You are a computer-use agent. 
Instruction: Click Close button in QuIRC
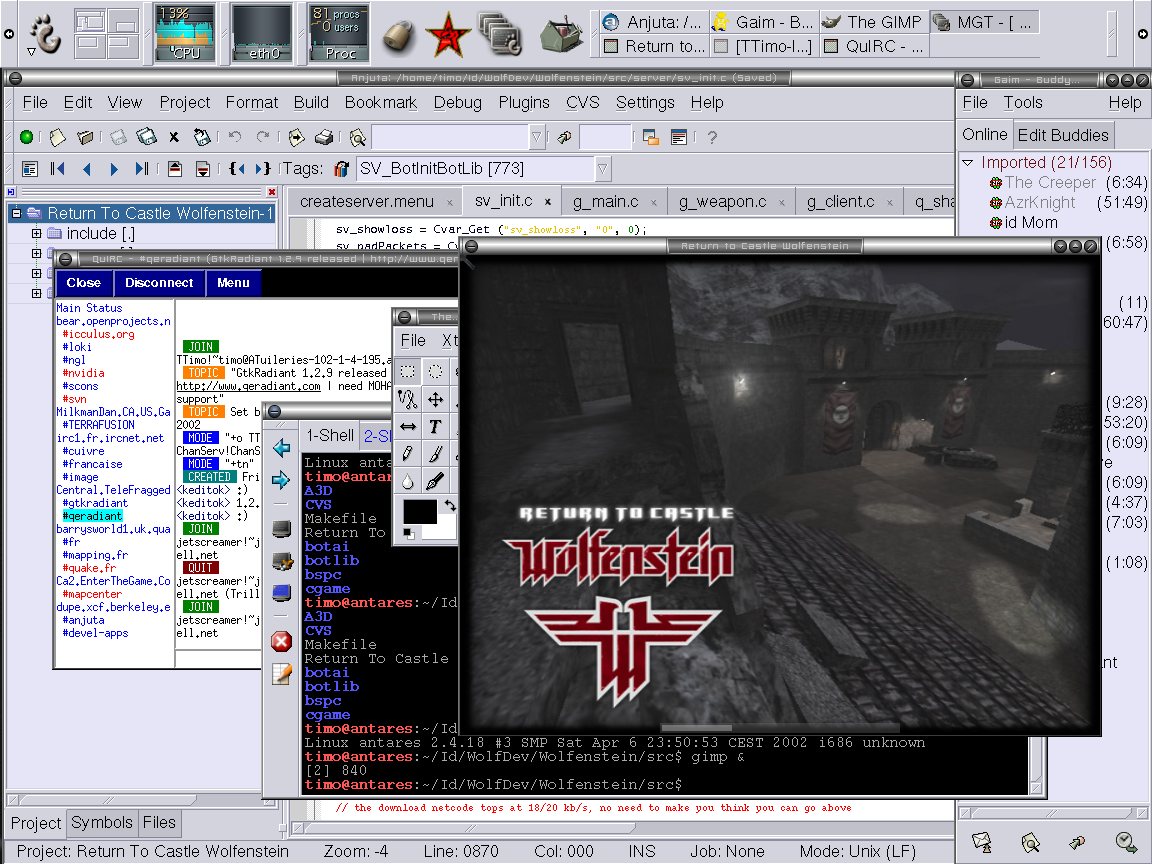83,283
